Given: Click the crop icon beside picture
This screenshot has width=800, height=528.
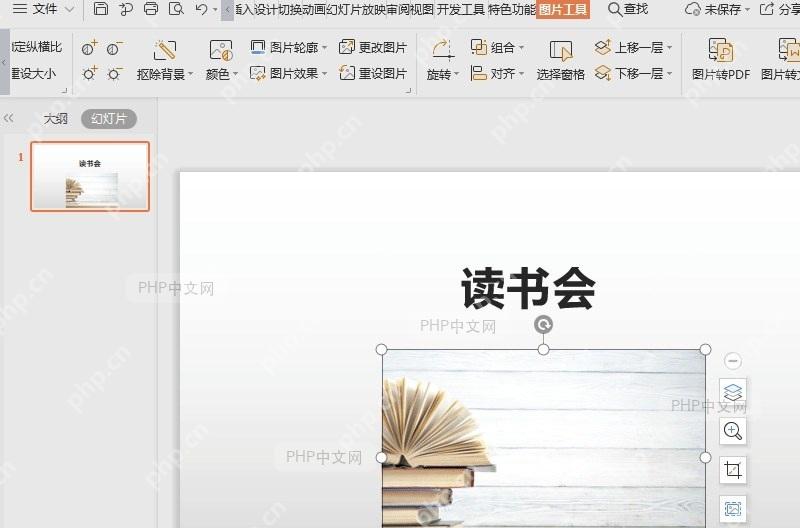Looking at the screenshot, I should [x=733, y=470].
